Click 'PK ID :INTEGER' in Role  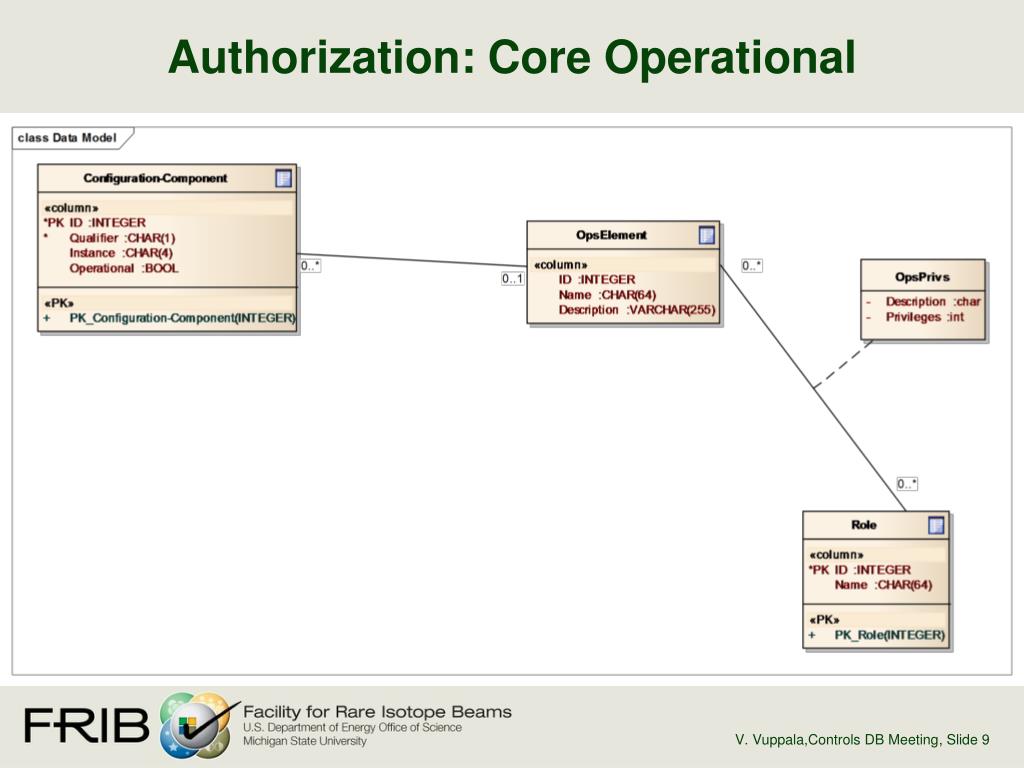860,569
